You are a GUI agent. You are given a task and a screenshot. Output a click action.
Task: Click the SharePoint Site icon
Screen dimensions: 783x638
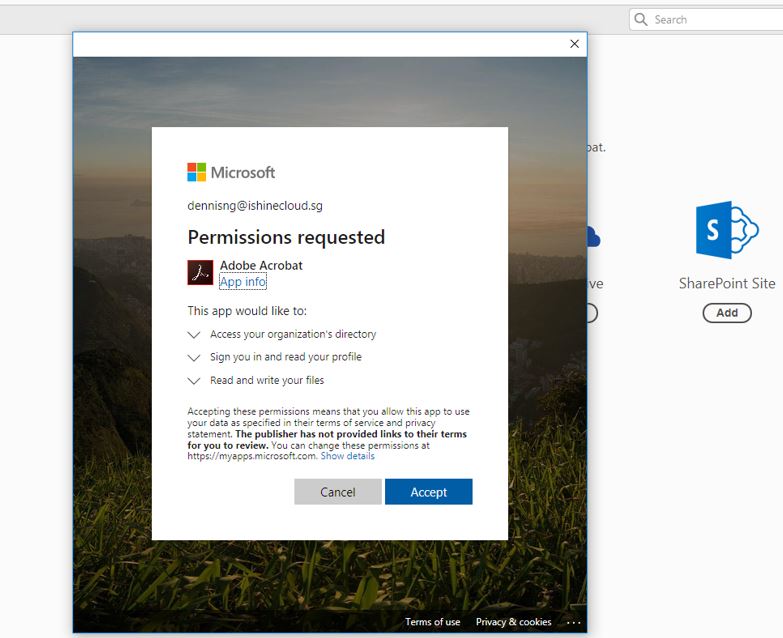(x=727, y=230)
